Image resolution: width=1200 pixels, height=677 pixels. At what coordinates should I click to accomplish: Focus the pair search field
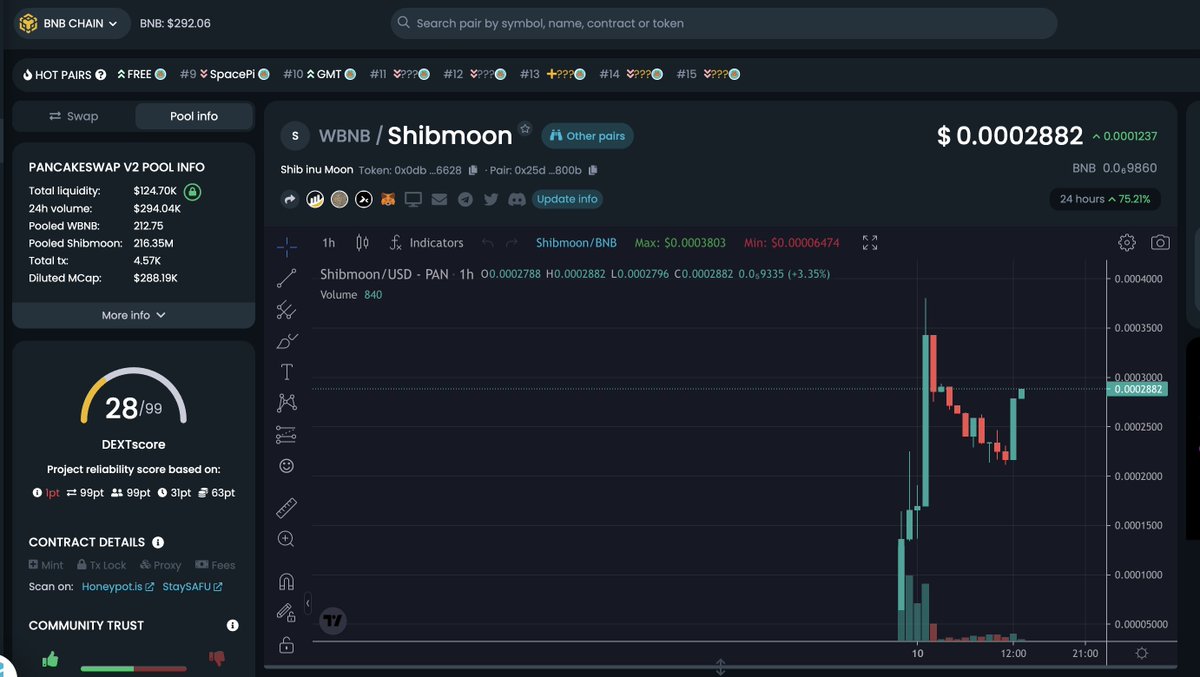tap(723, 23)
